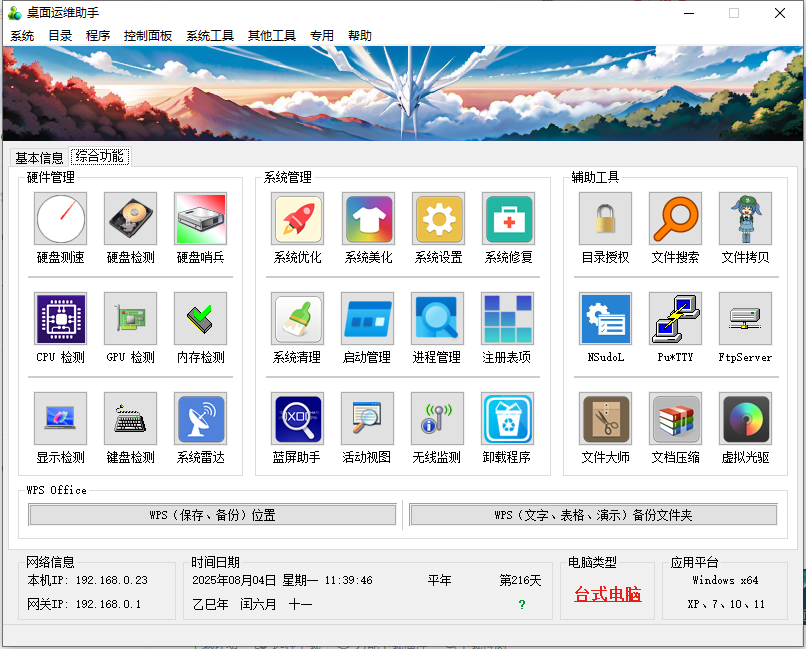Switch to the 基本信息 tab

(40, 157)
